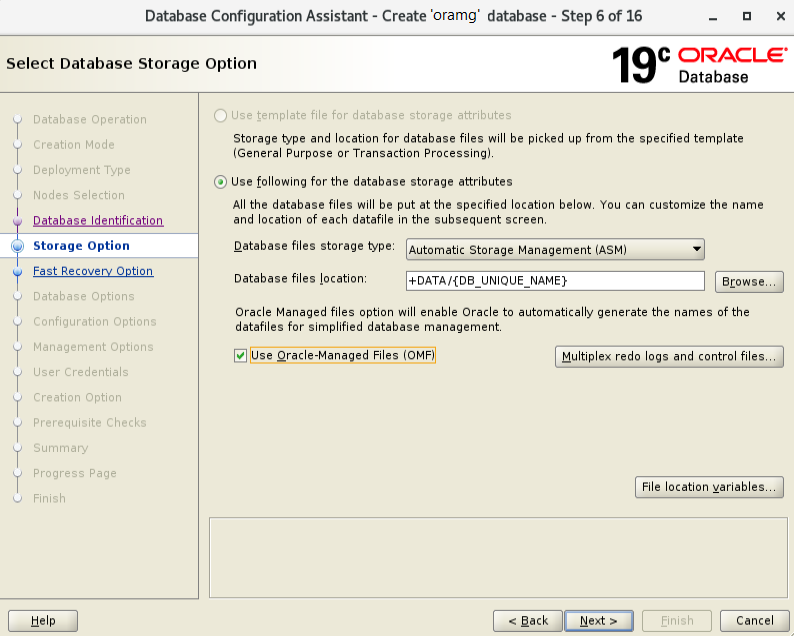Click the Summary step text

click(61, 448)
